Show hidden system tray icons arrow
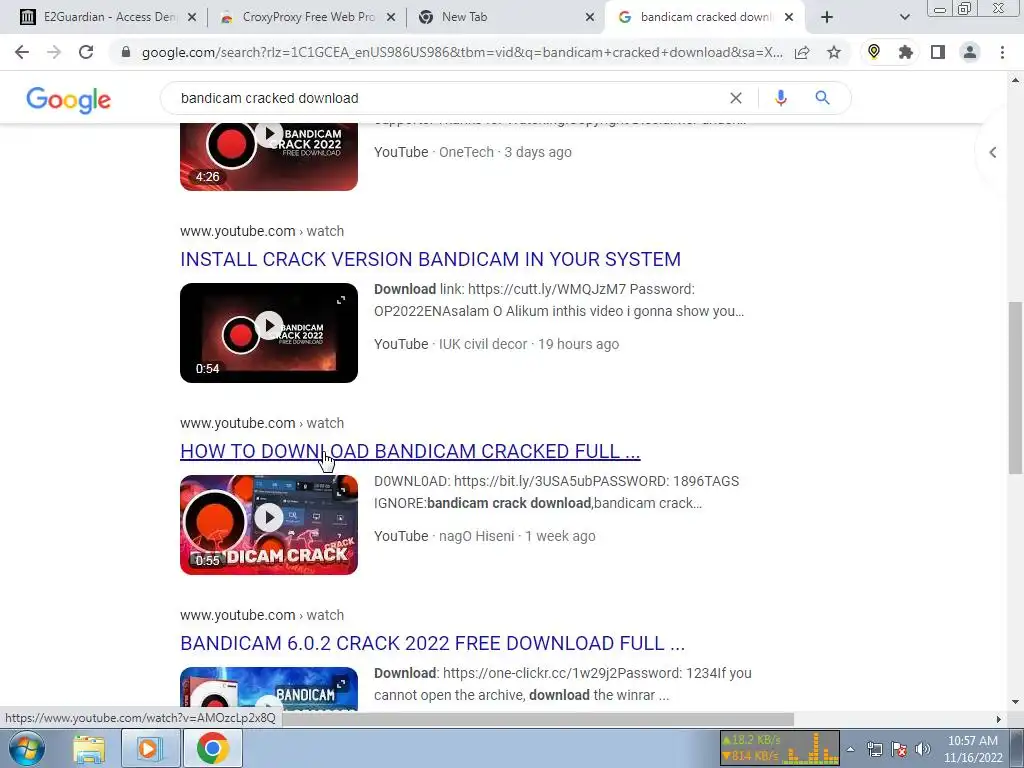Viewport: 1024px width, 768px height. (850, 749)
